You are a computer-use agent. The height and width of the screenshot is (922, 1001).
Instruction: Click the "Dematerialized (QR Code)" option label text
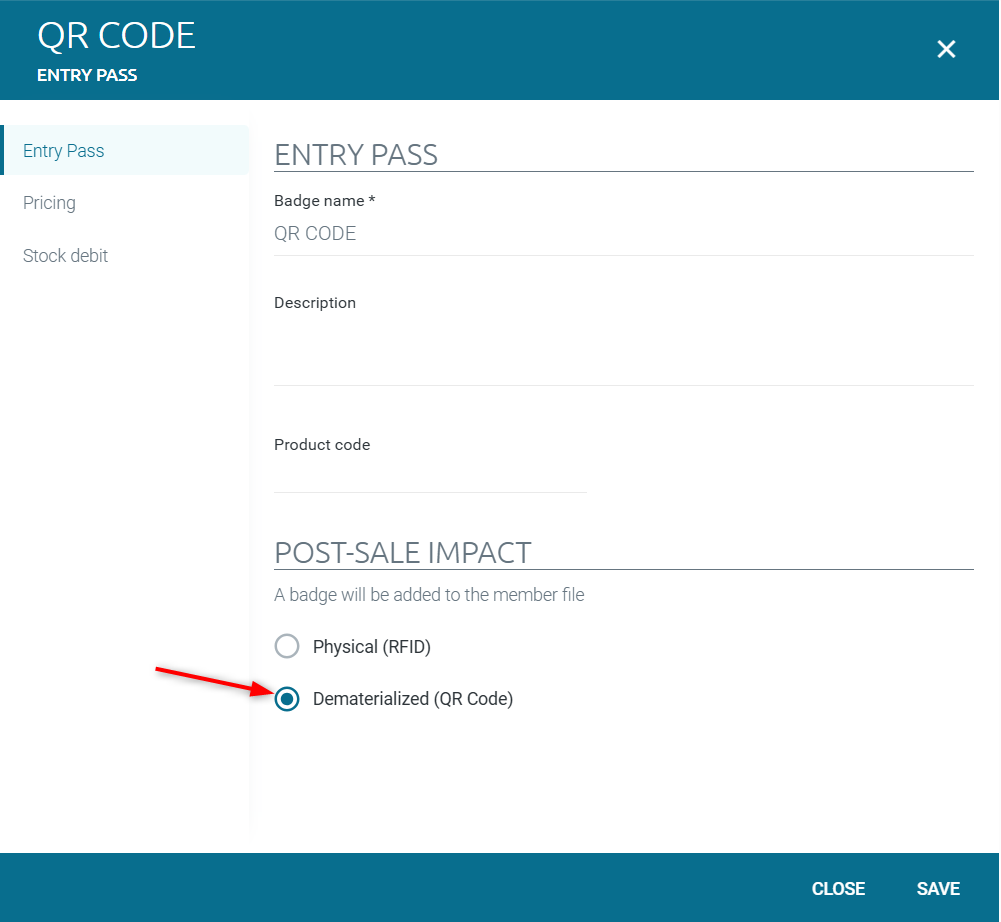412,699
